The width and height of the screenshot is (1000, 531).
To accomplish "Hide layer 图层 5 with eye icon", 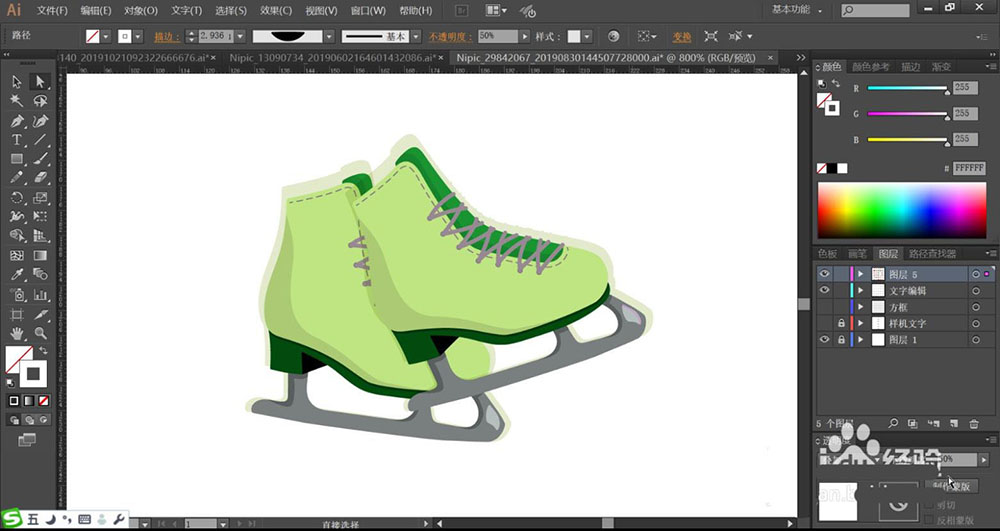I will tap(825, 274).
